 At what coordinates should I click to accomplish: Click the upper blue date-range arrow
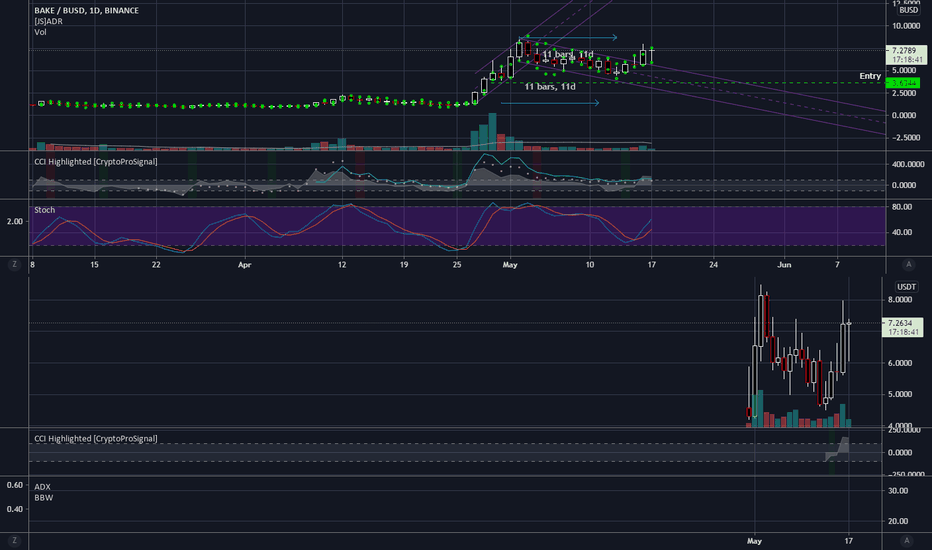(568, 37)
